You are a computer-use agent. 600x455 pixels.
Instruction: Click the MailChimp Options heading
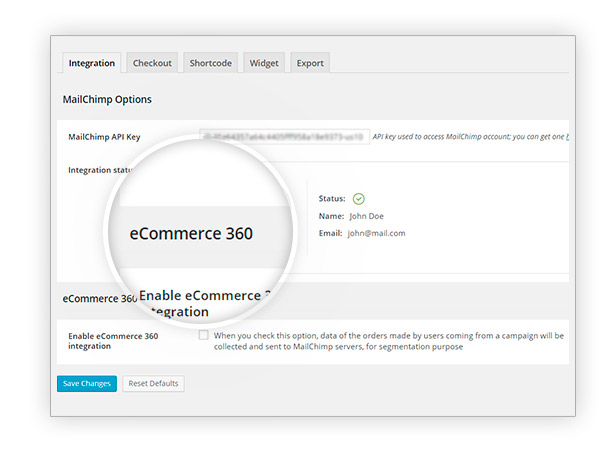[107, 99]
